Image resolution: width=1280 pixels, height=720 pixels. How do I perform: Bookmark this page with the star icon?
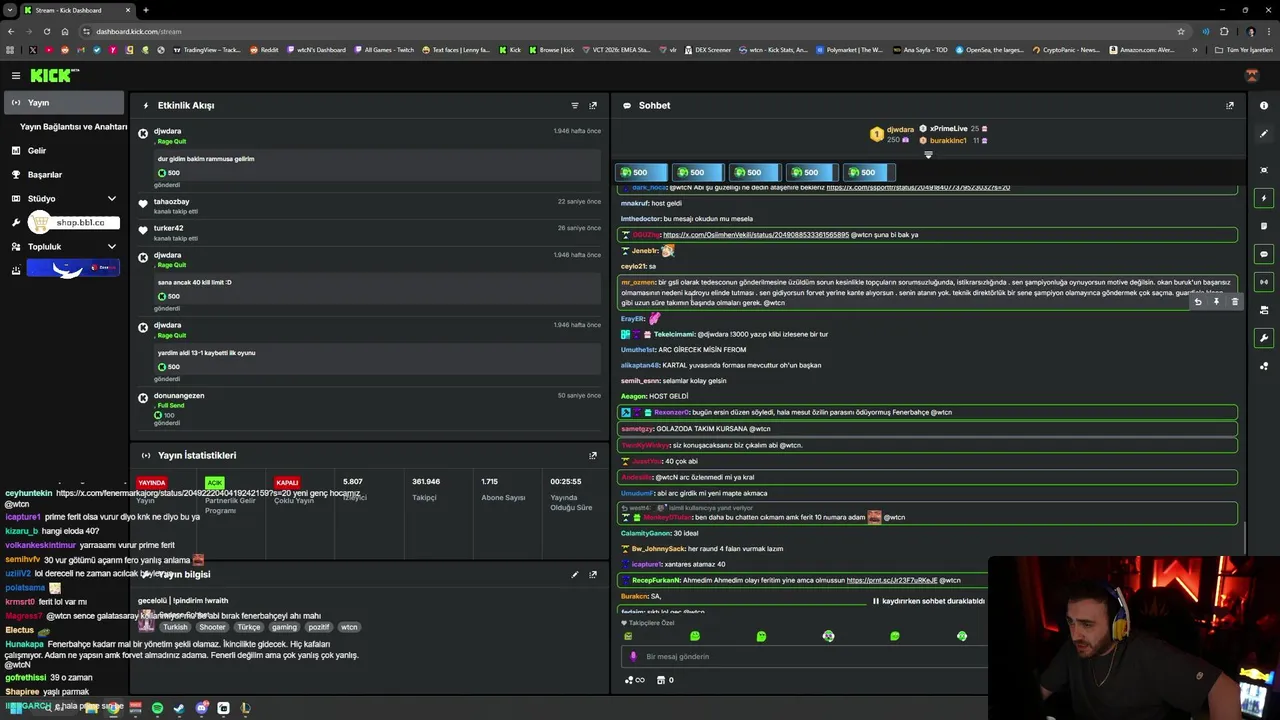tap(1181, 31)
